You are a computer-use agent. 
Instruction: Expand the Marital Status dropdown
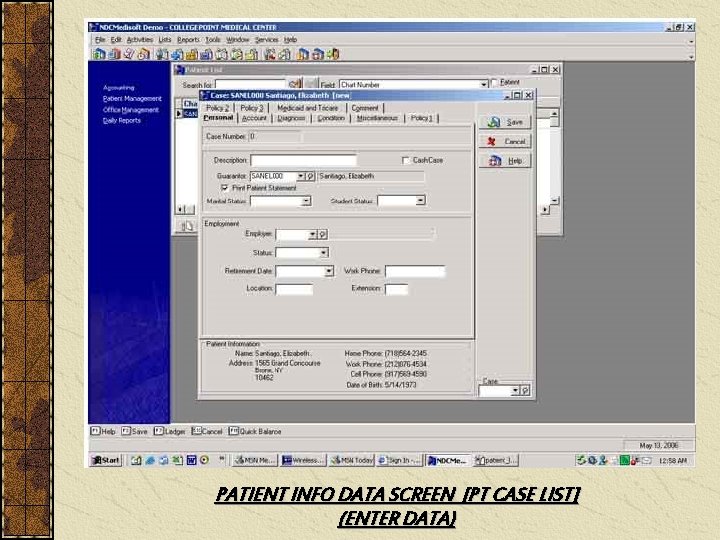306,201
